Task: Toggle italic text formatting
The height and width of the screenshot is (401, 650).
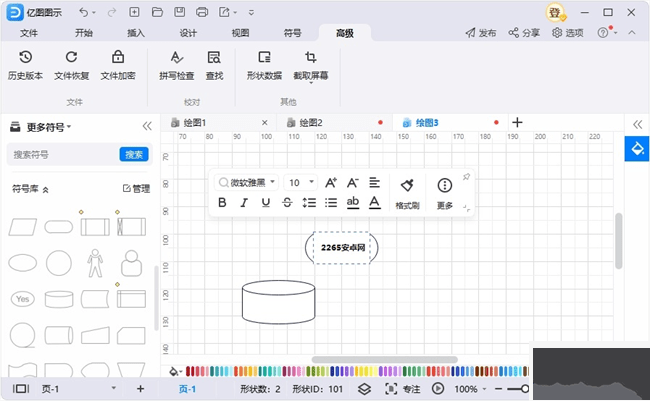Action: (244, 203)
